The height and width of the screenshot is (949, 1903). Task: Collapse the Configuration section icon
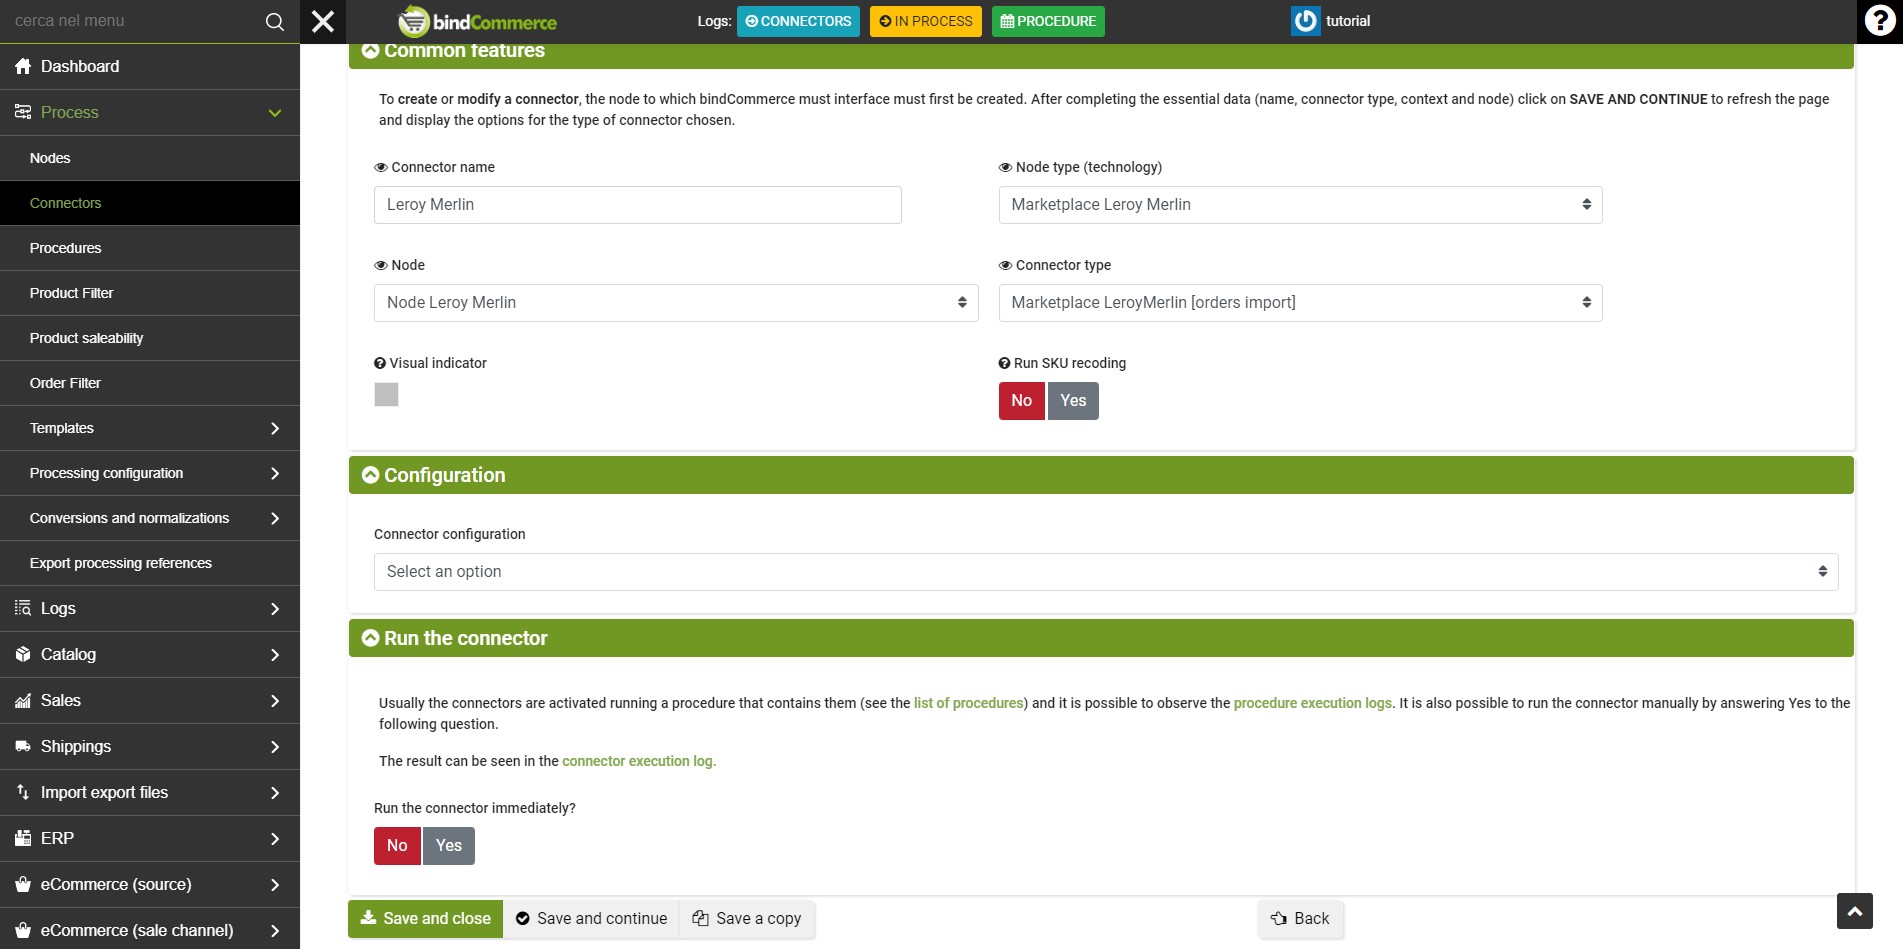tap(370, 475)
